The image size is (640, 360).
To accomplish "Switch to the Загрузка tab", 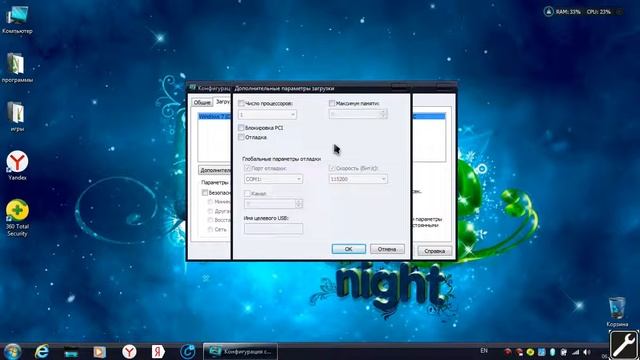I will [x=223, y=102].
